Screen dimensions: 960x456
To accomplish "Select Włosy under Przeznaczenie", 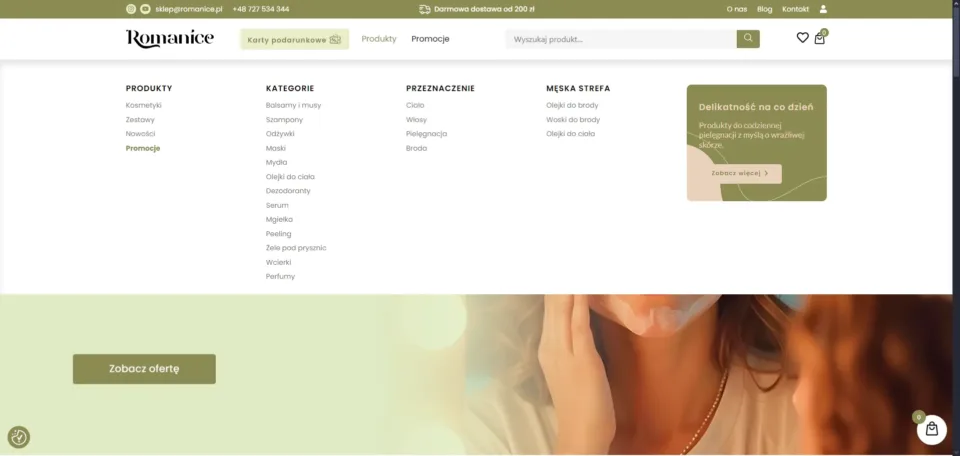I will [416, 119].
